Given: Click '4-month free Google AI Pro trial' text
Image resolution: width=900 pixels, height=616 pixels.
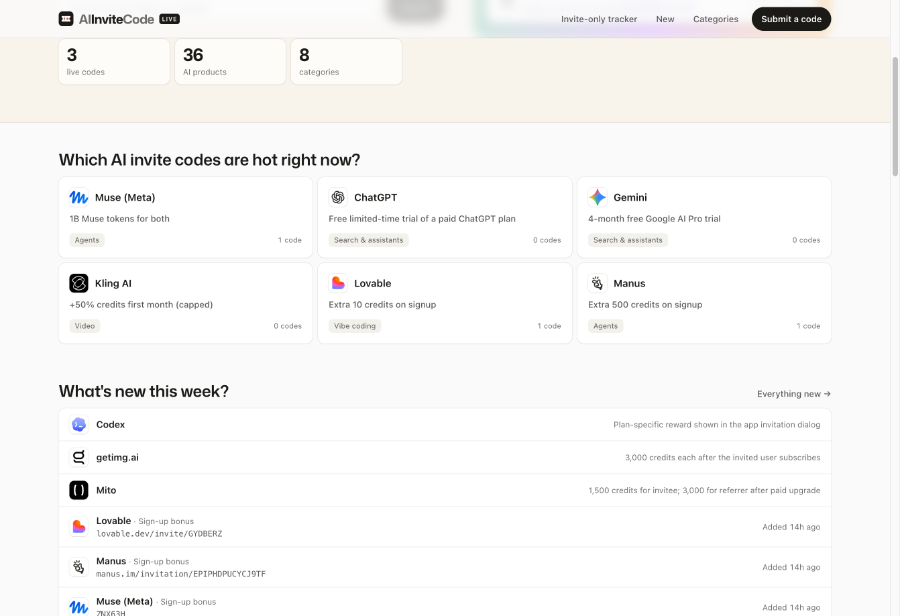Looking at the screenshot, I should pos(654,219).
